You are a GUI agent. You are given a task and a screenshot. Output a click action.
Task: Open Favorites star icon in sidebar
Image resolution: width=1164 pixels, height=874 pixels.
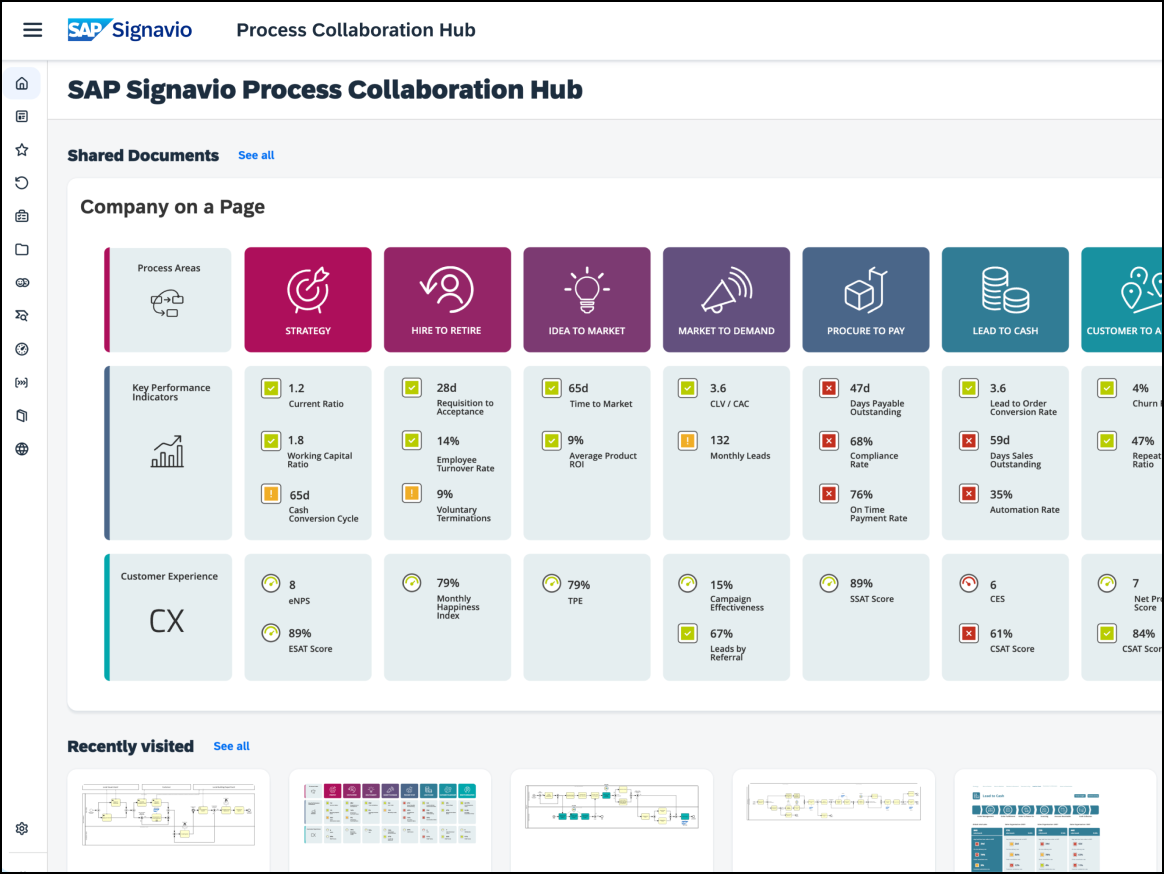22,150
